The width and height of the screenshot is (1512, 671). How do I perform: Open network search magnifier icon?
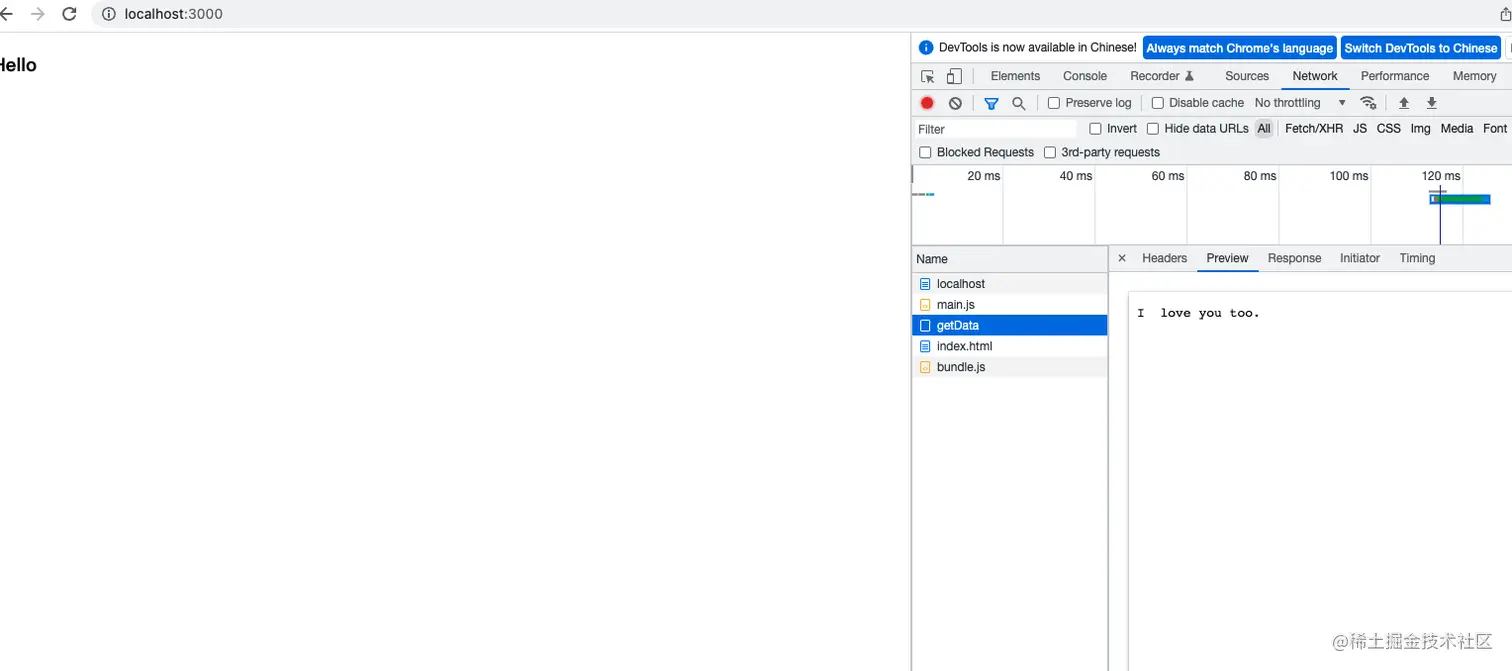tap(1018, 103)
